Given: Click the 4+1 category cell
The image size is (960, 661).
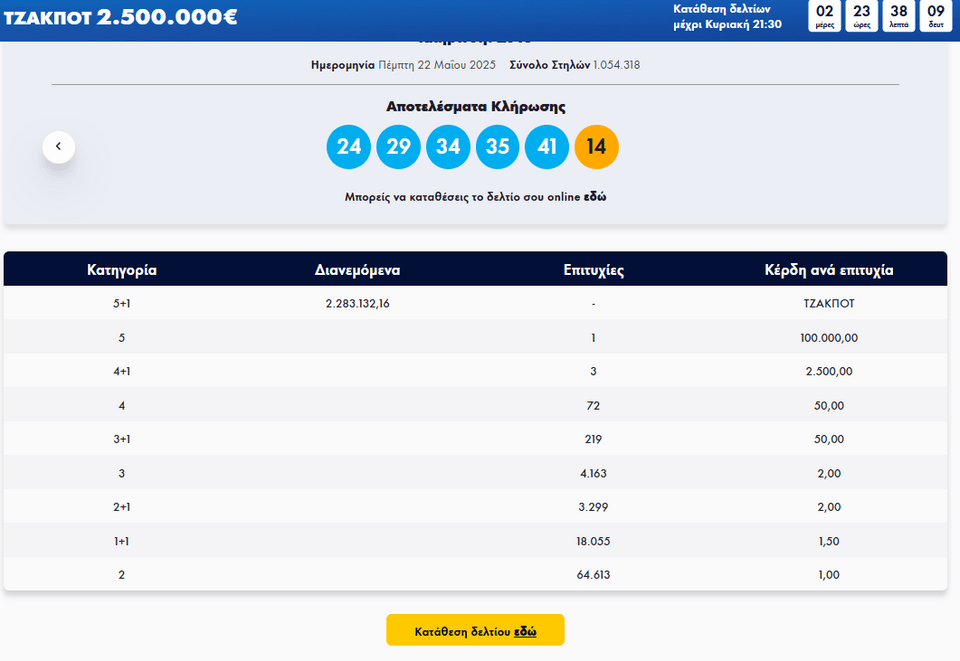Looking at the screenshot, I should click(x=122, y=372).
